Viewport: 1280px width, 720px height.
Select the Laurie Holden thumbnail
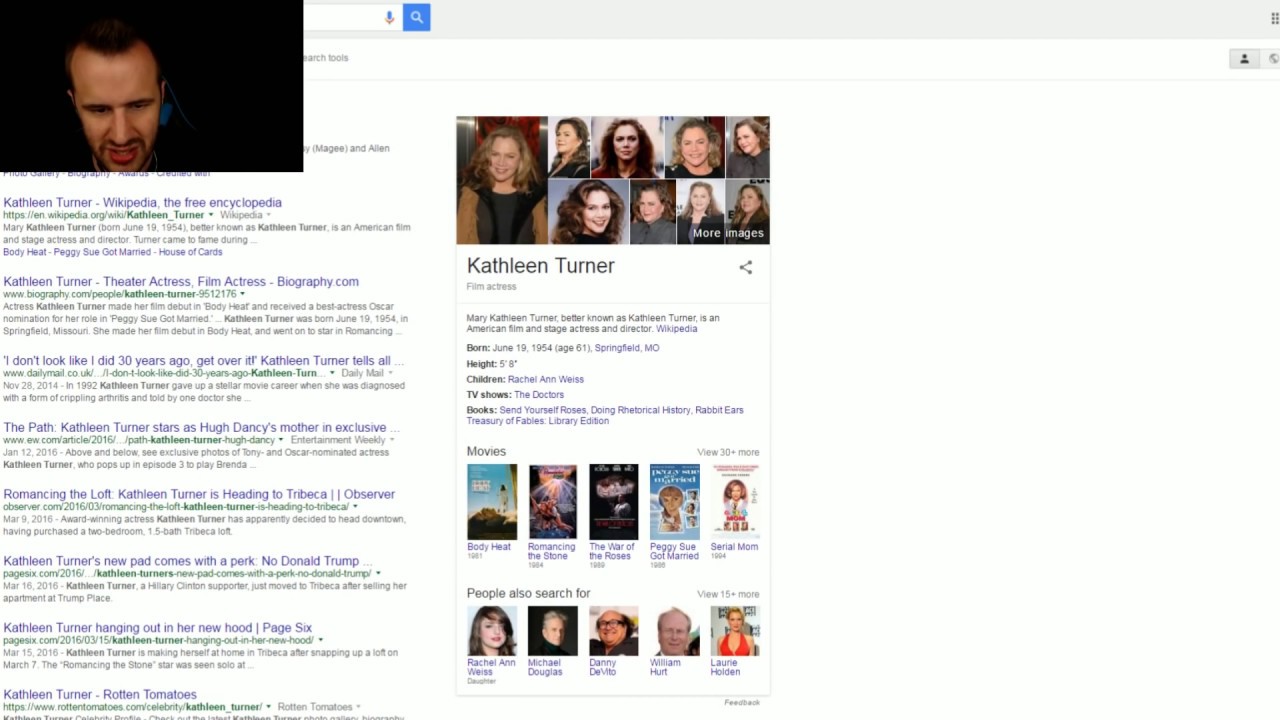pos(735,631)
